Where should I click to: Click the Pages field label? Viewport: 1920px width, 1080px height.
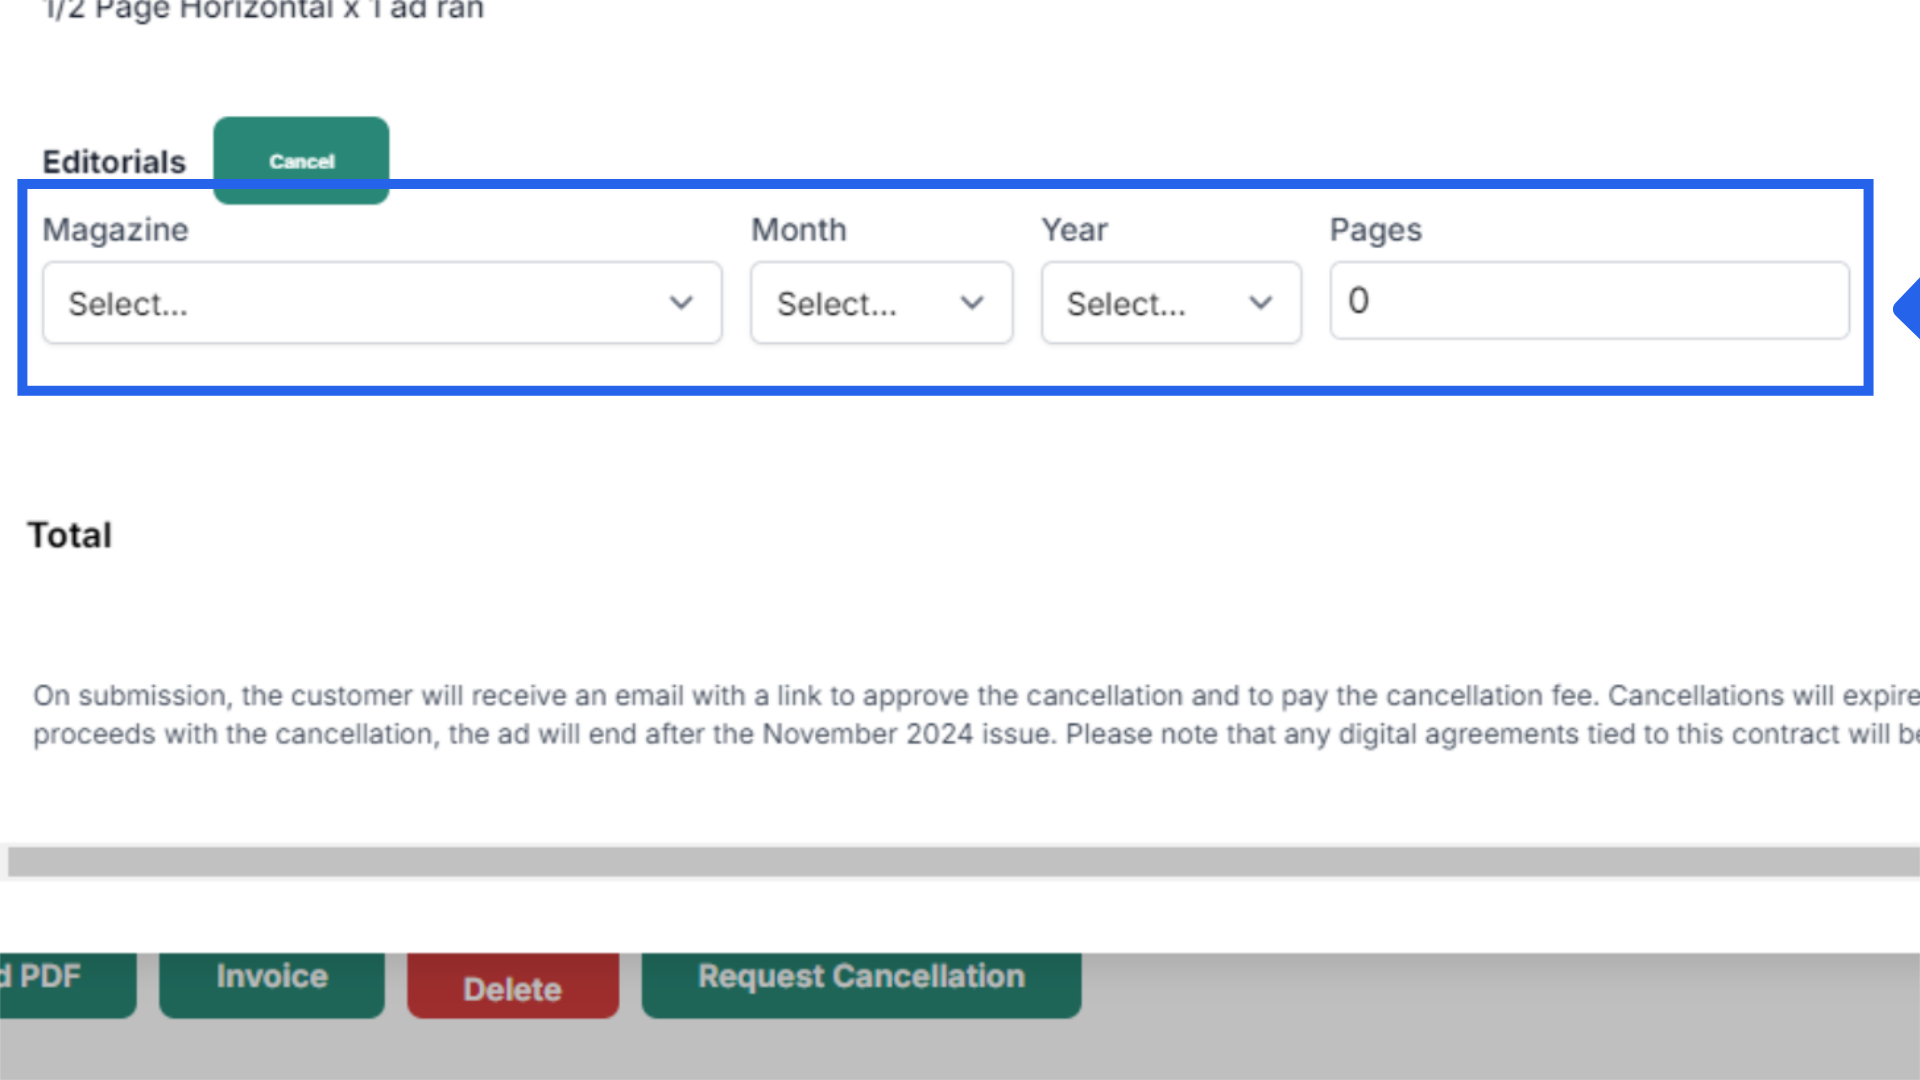click(1376, 230)
